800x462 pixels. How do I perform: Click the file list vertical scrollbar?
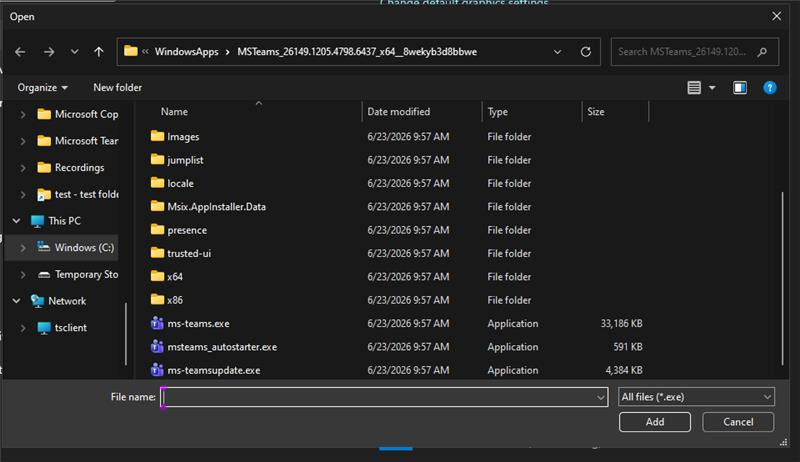782,278
